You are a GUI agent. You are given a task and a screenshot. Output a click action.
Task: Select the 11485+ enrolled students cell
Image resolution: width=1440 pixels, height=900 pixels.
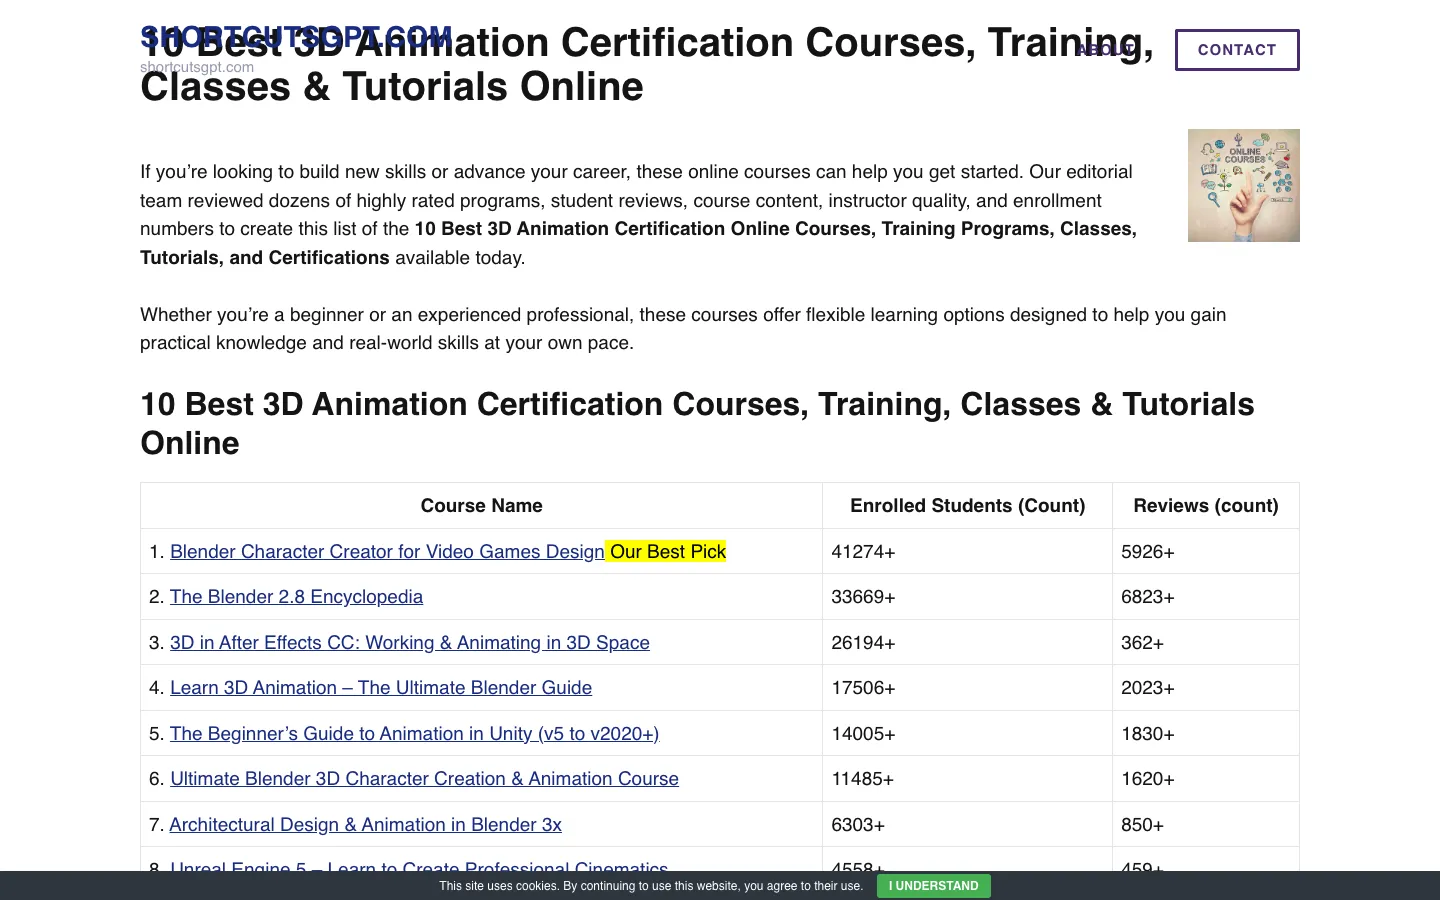[967, 779]
